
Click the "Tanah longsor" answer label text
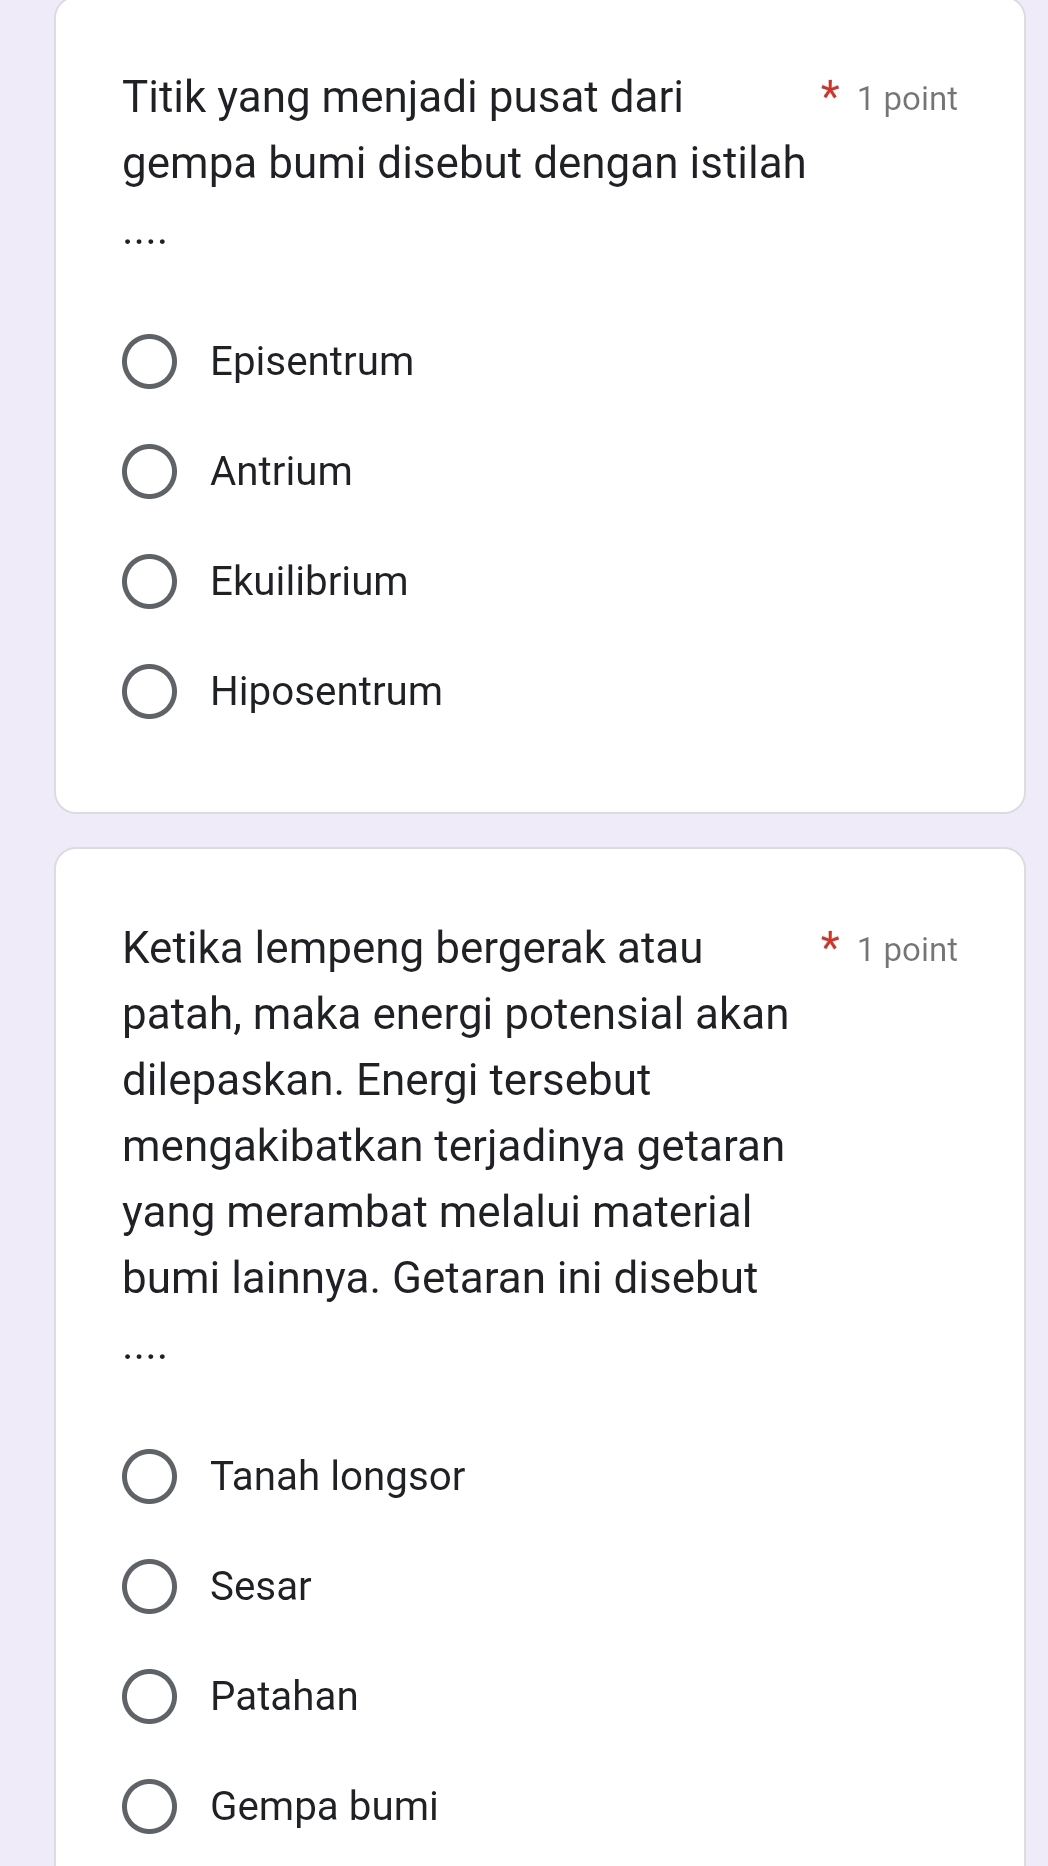(338, 1477)
